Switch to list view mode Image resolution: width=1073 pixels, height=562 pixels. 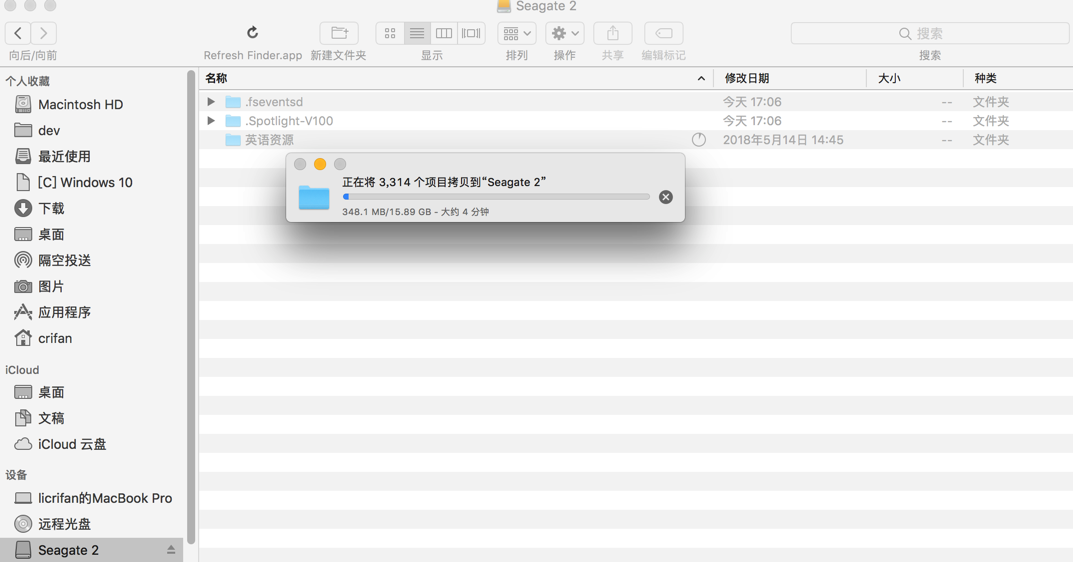pos(417,33)
